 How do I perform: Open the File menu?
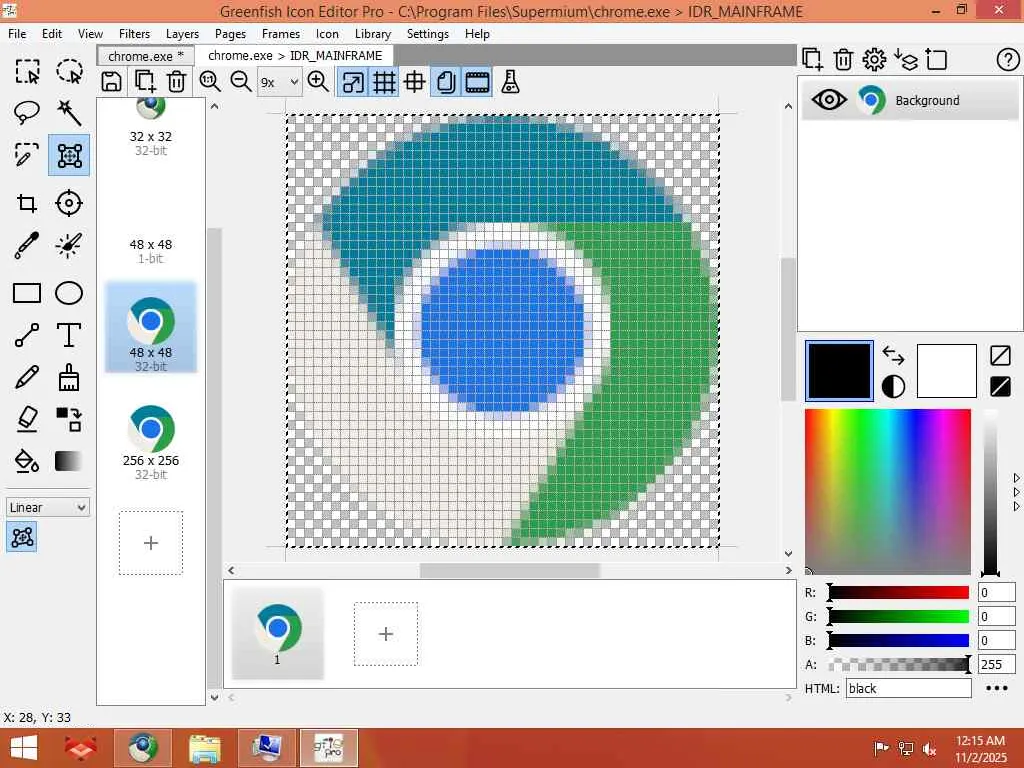(x=17, y=34)
